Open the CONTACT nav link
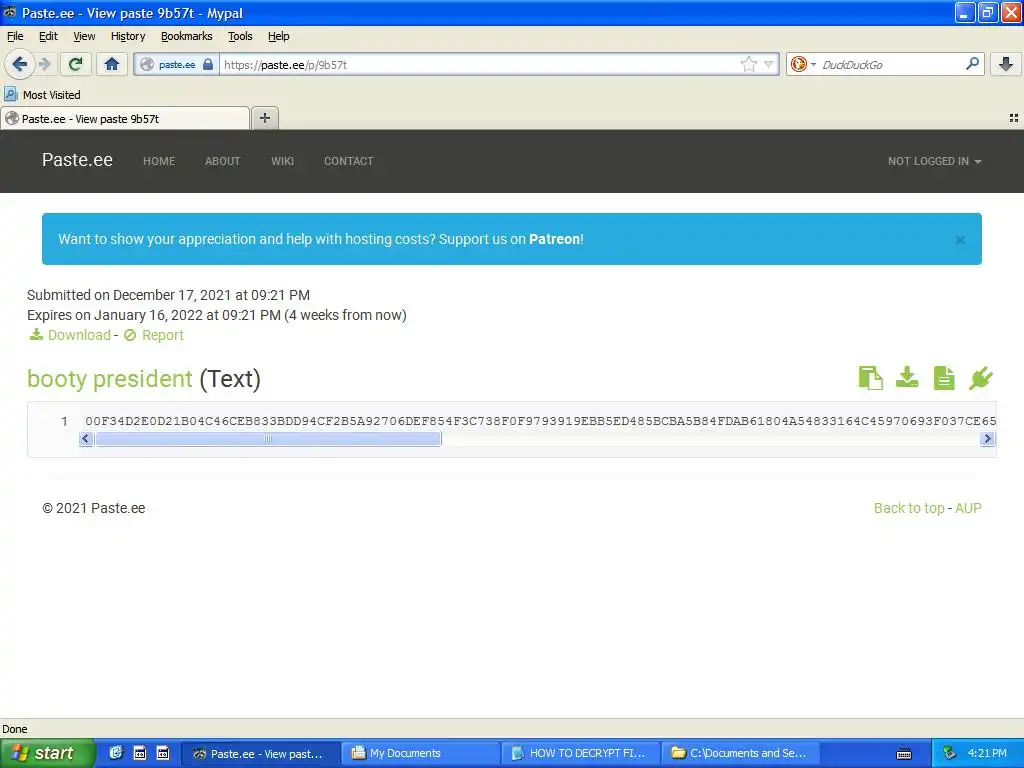The height and width of the screenshot is (768, 1024). point(349,161)
